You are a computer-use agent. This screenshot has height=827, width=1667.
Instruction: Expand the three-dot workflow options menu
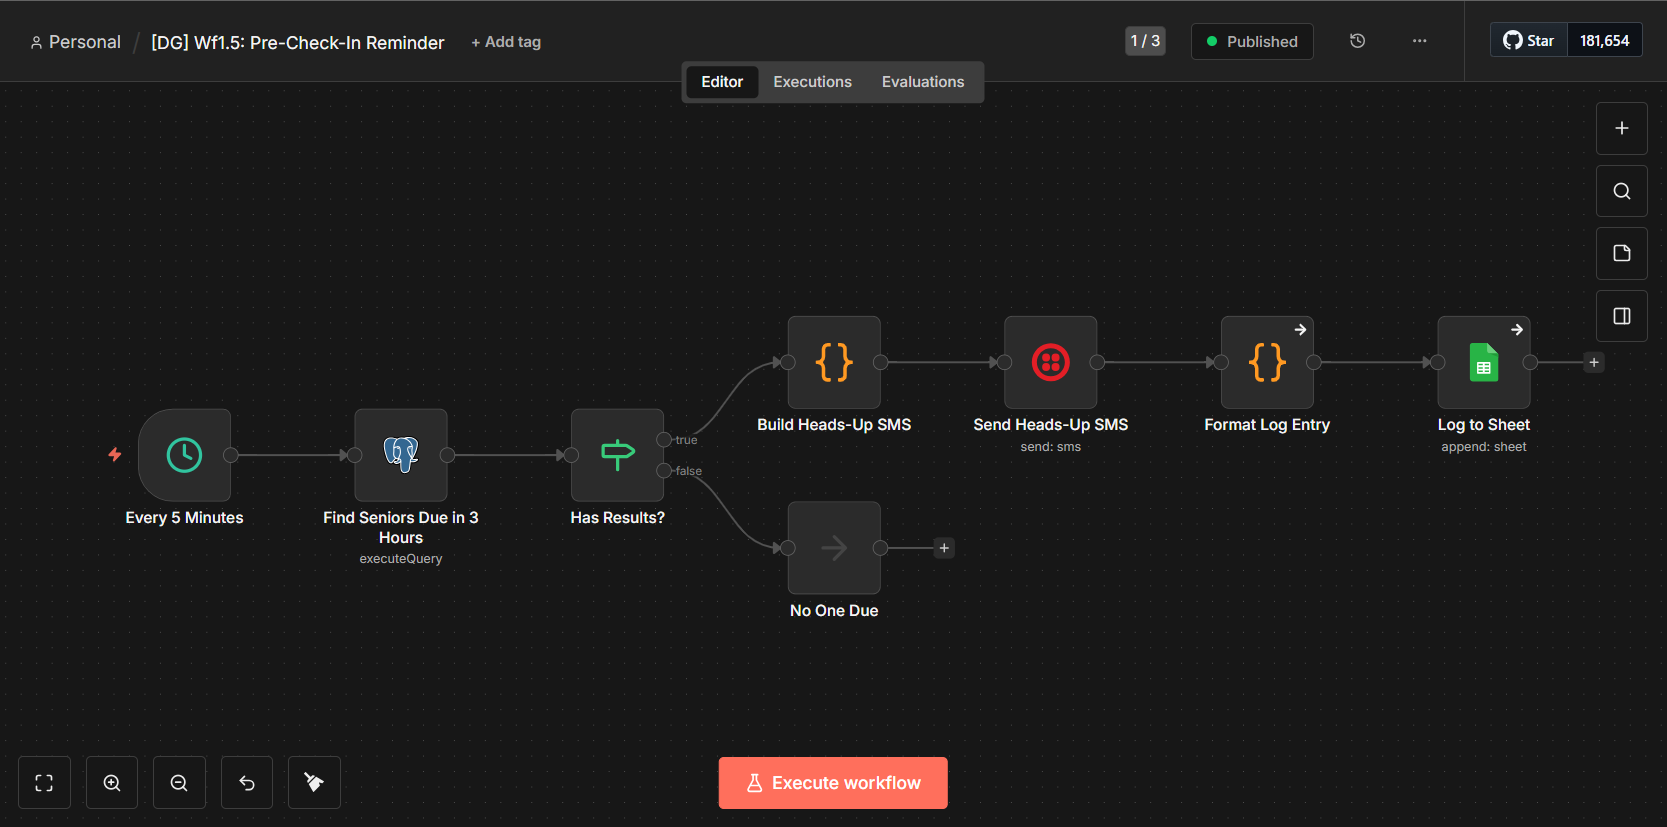tap(1419, 41)
